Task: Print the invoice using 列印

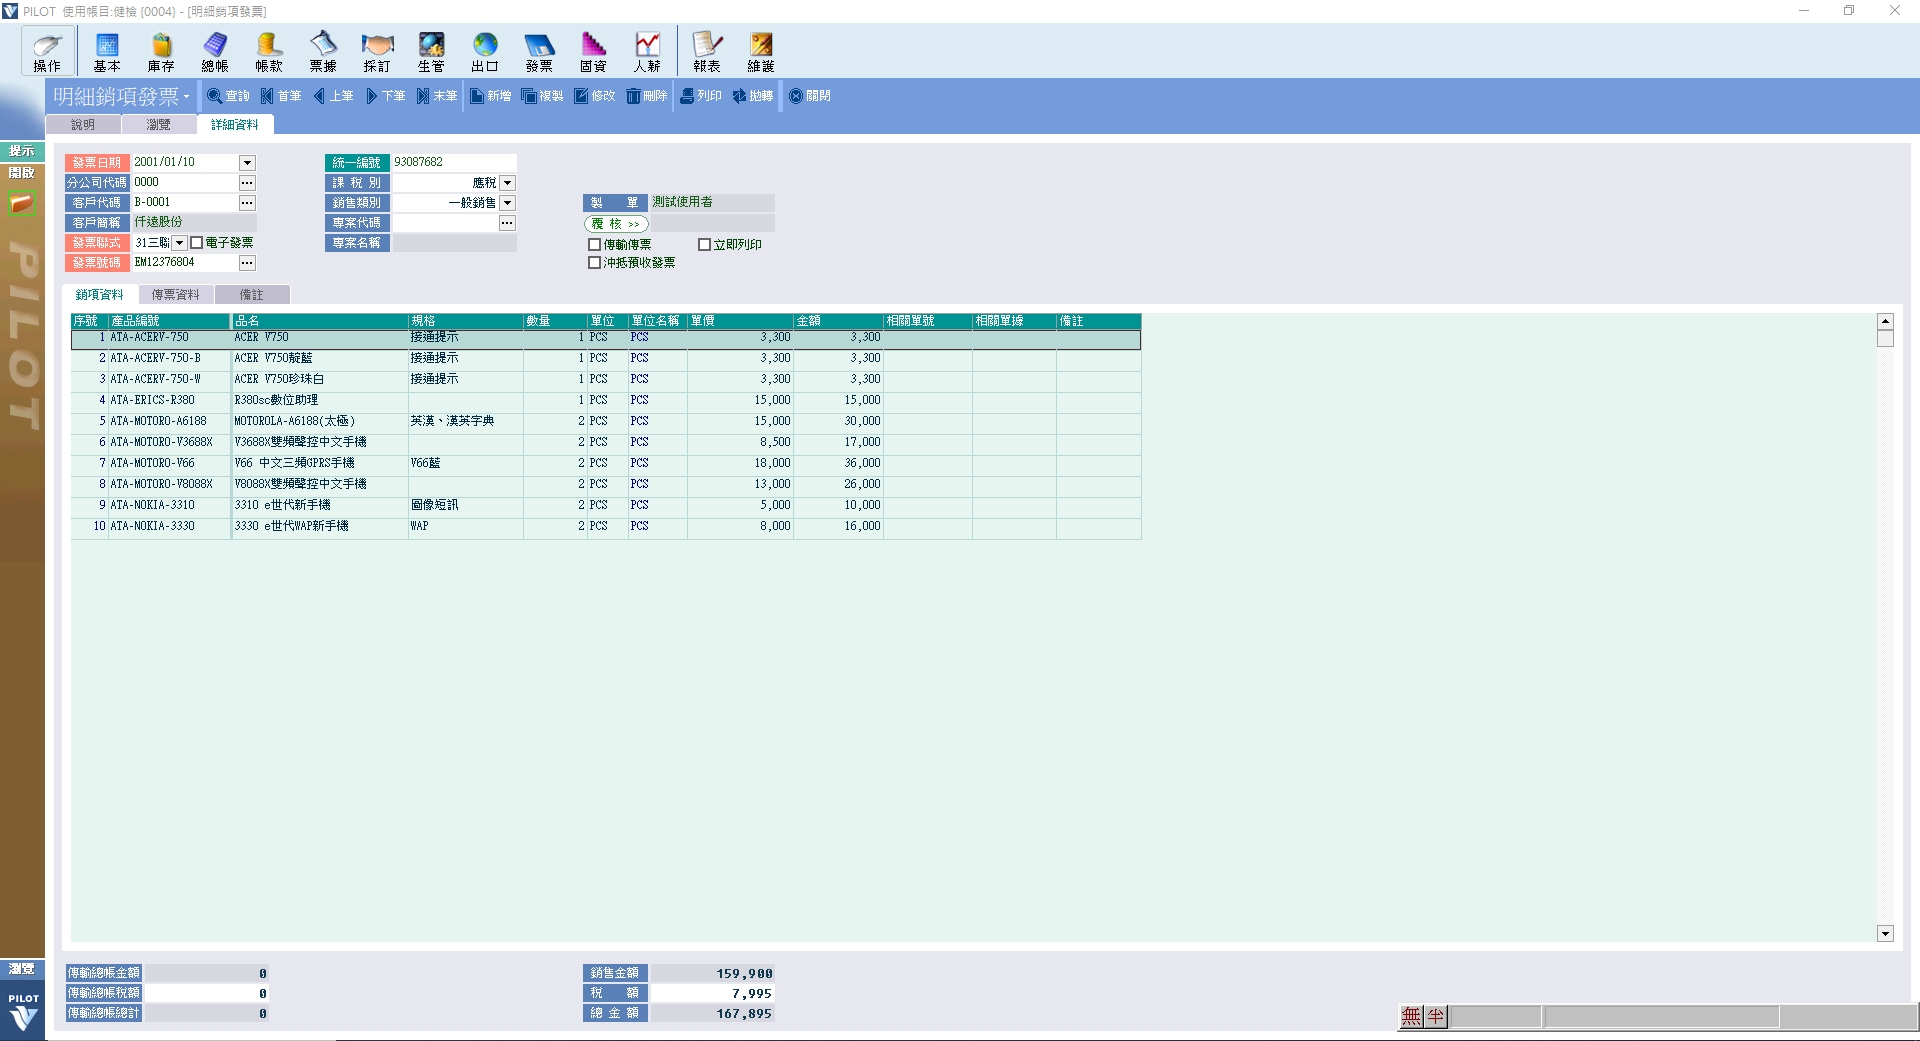Action: click(x=701, y=96)
